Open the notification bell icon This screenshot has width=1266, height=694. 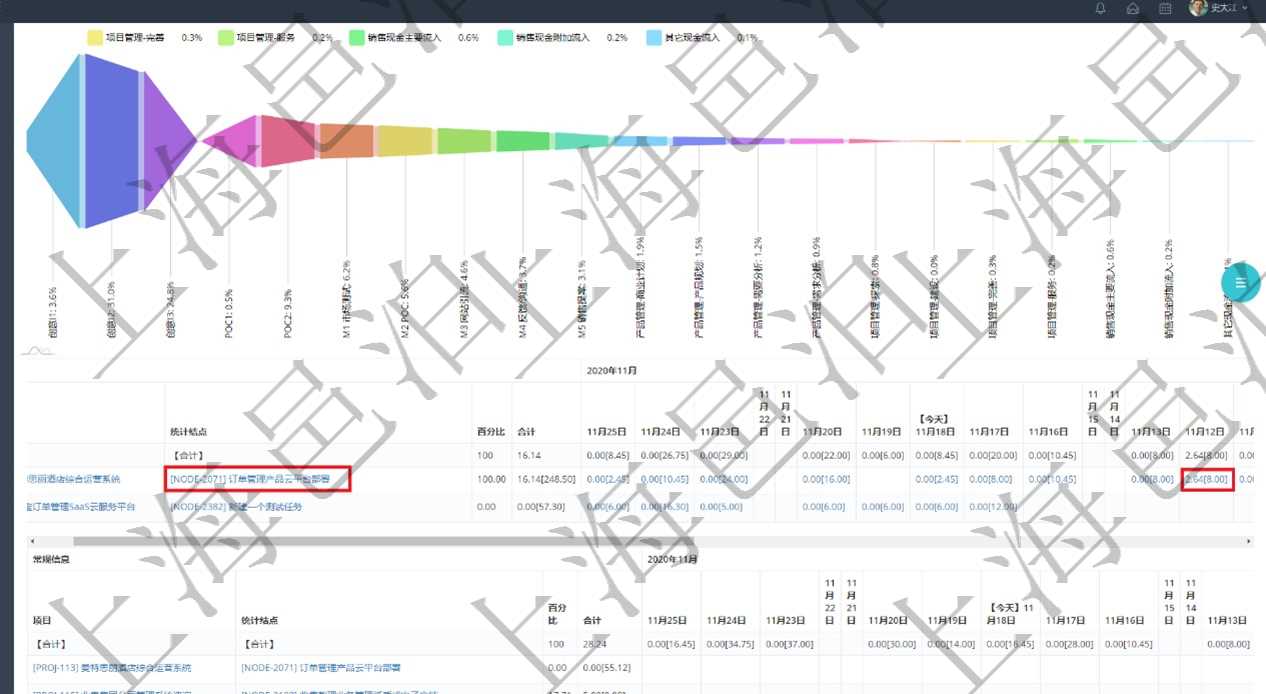pyautogui.click(x=1101, y=9)
